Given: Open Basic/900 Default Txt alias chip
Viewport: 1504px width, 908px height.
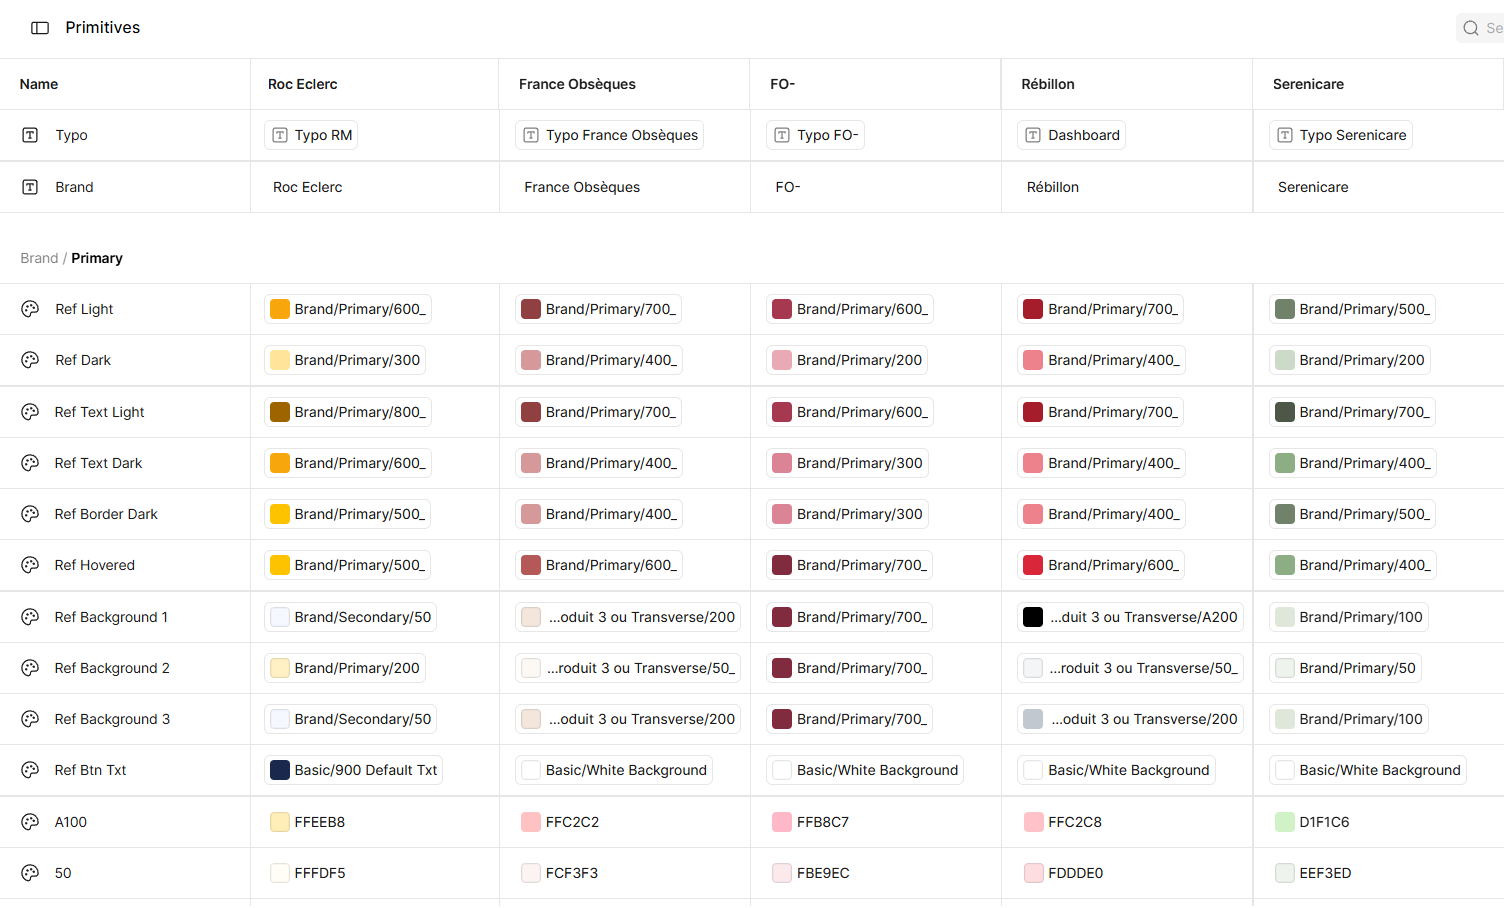Looking at the screenshot, I should tap(354, 770).
